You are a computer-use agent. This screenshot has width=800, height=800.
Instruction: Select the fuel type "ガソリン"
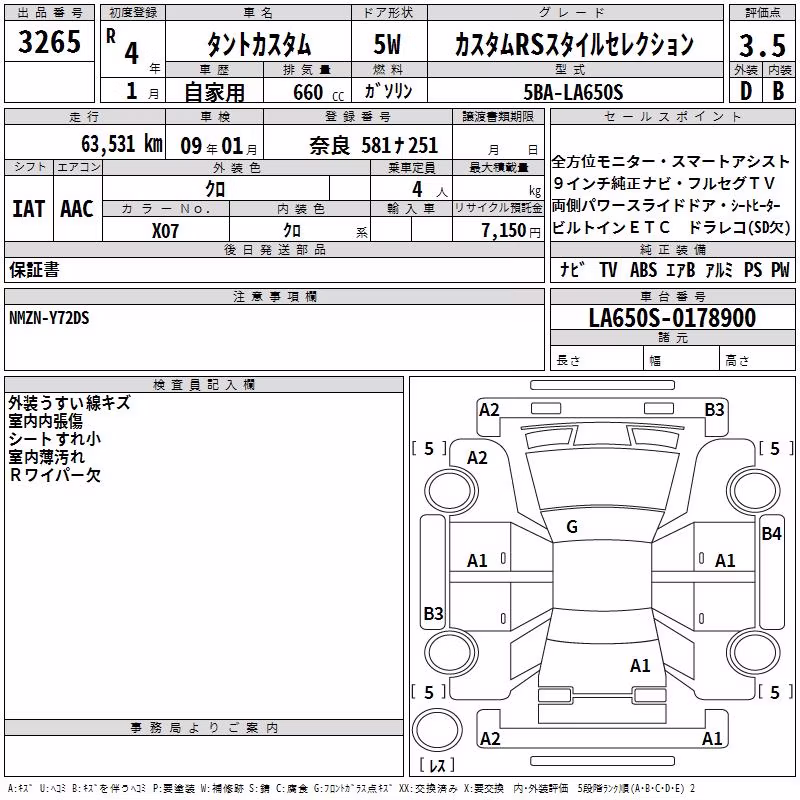click(x=388, y=91)
